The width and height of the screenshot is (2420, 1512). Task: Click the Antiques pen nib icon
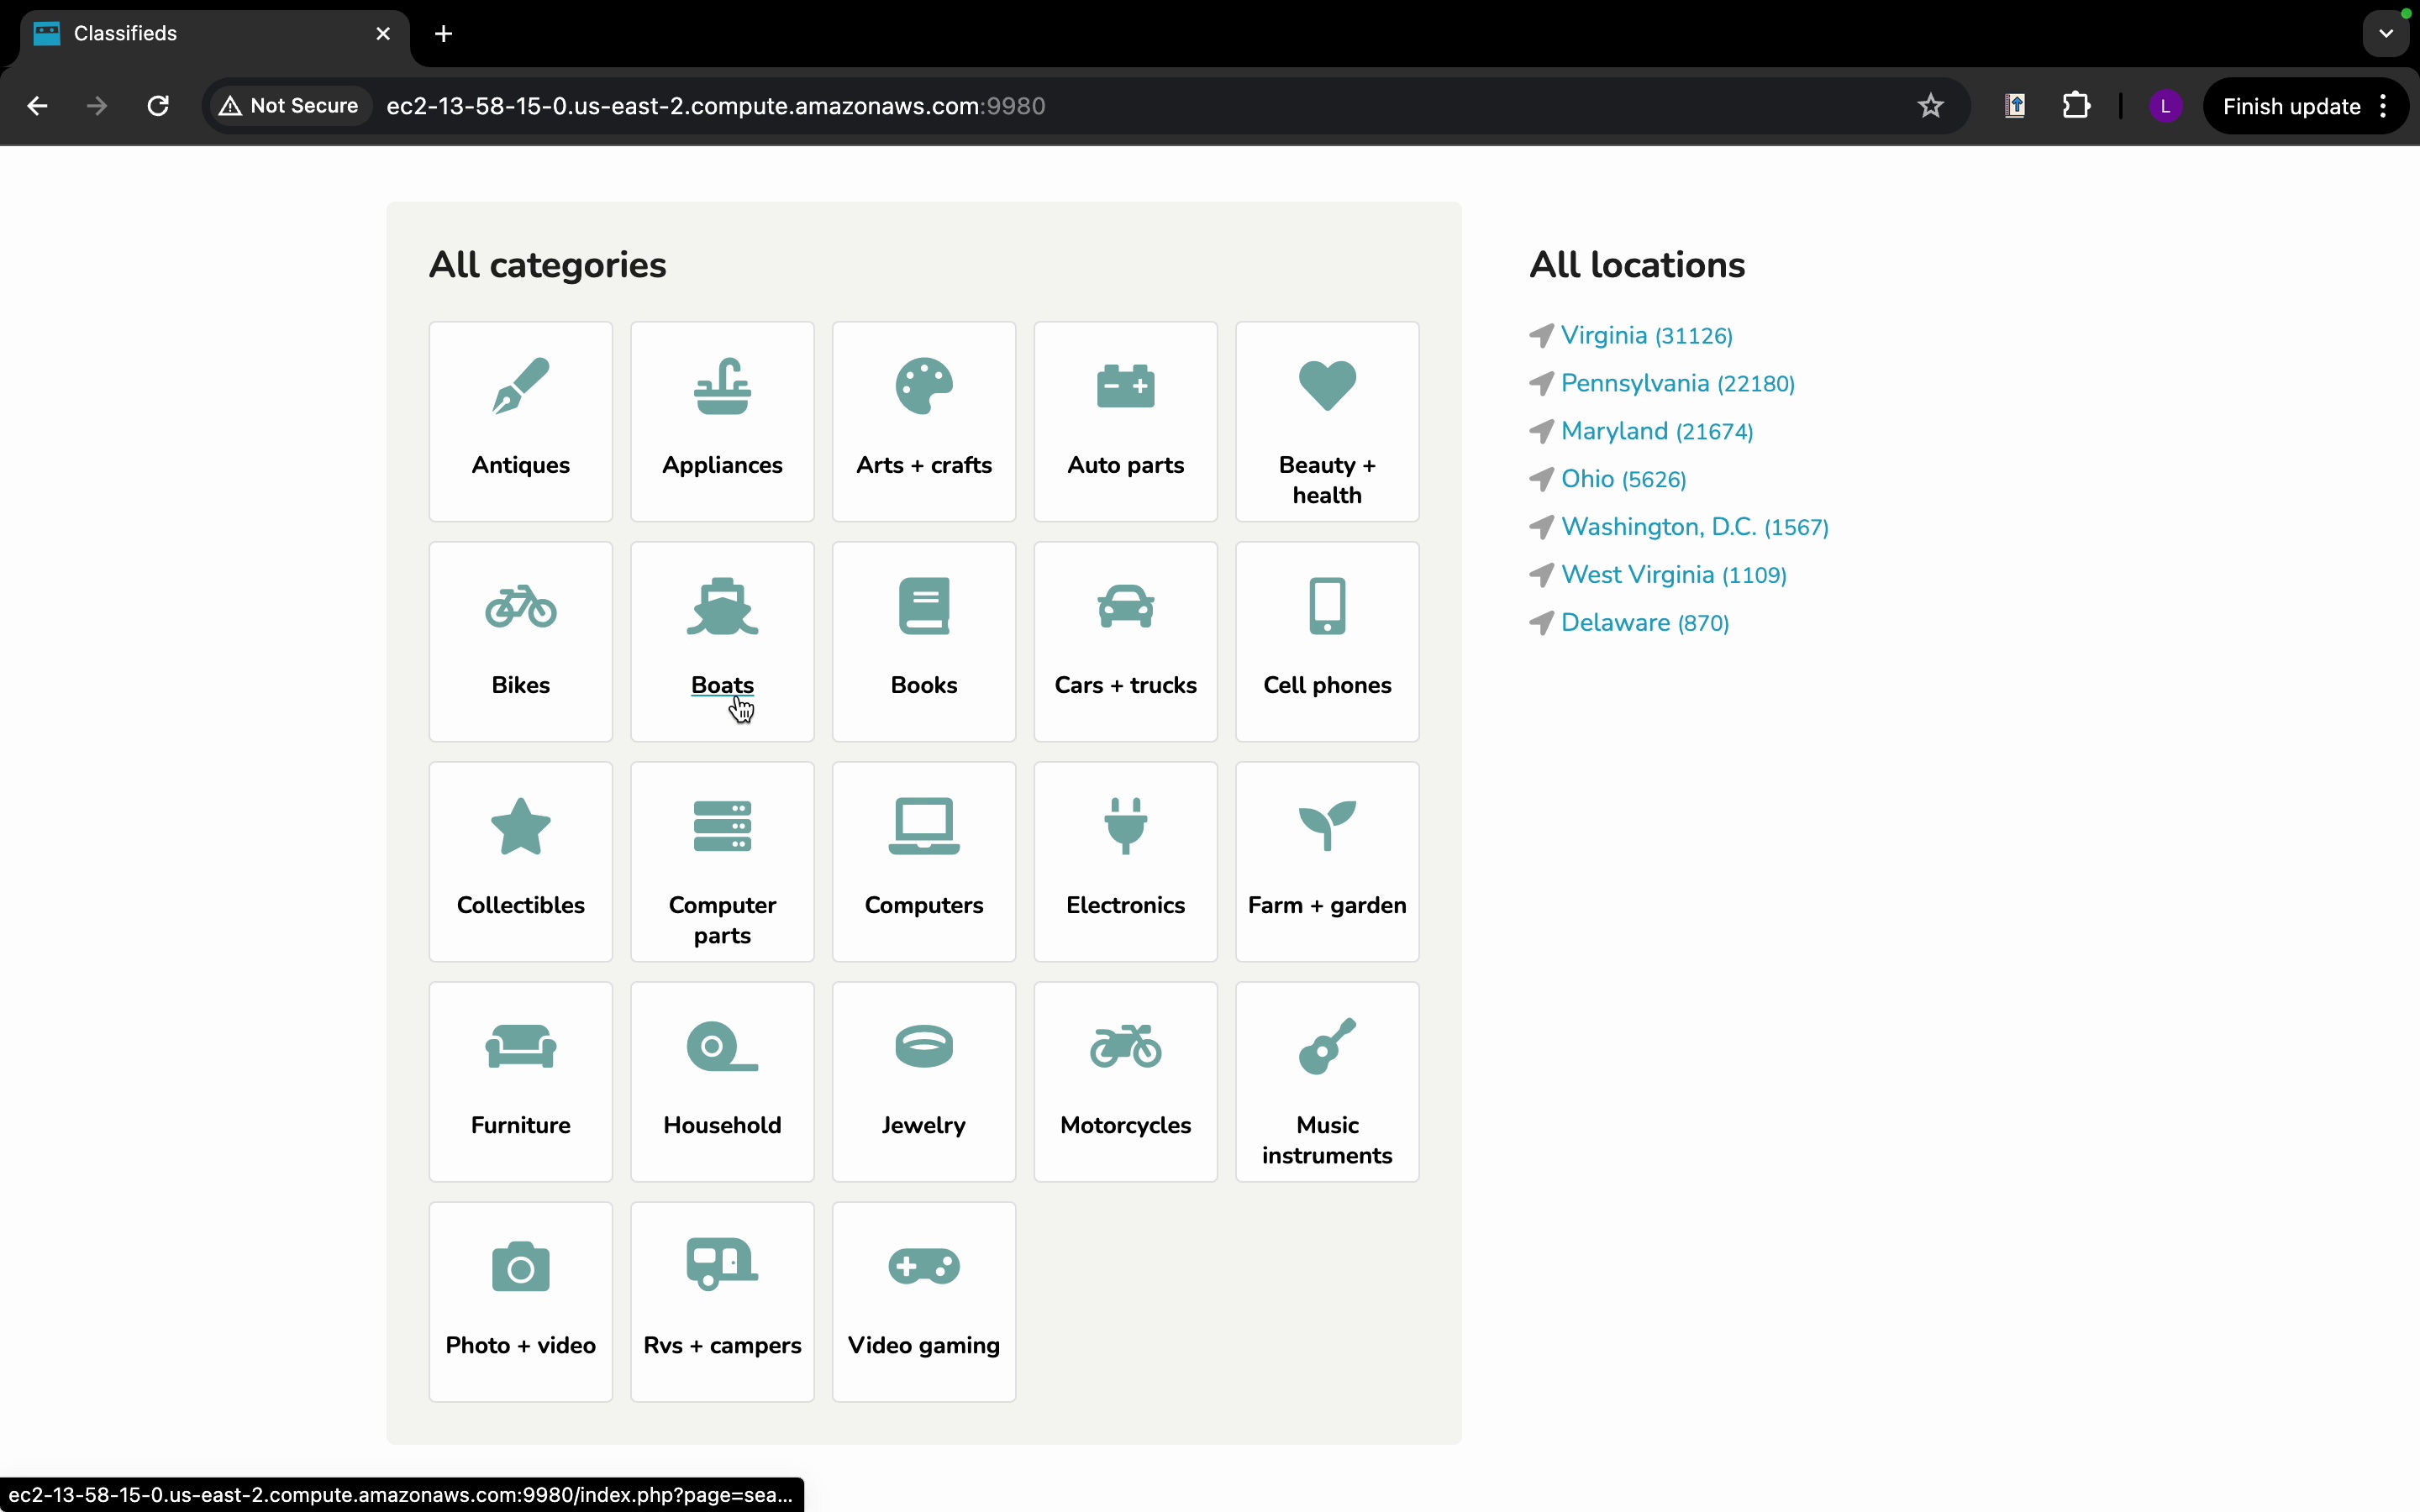point(520,386)
